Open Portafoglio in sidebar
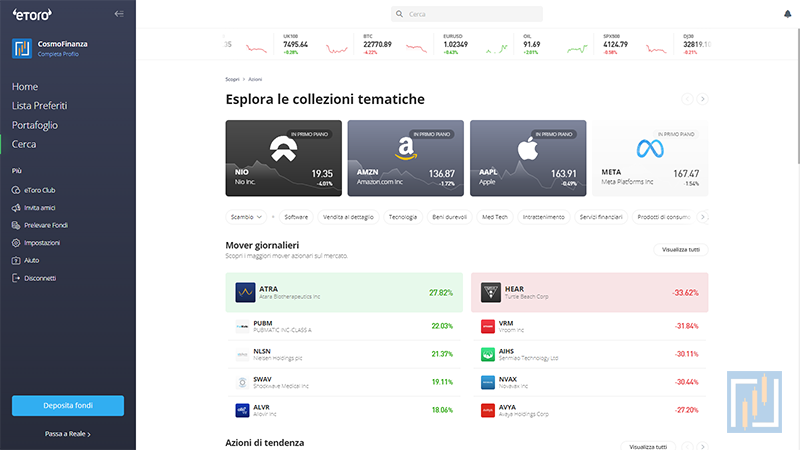This screenshot has width=800, height=450. click(35, 125)
